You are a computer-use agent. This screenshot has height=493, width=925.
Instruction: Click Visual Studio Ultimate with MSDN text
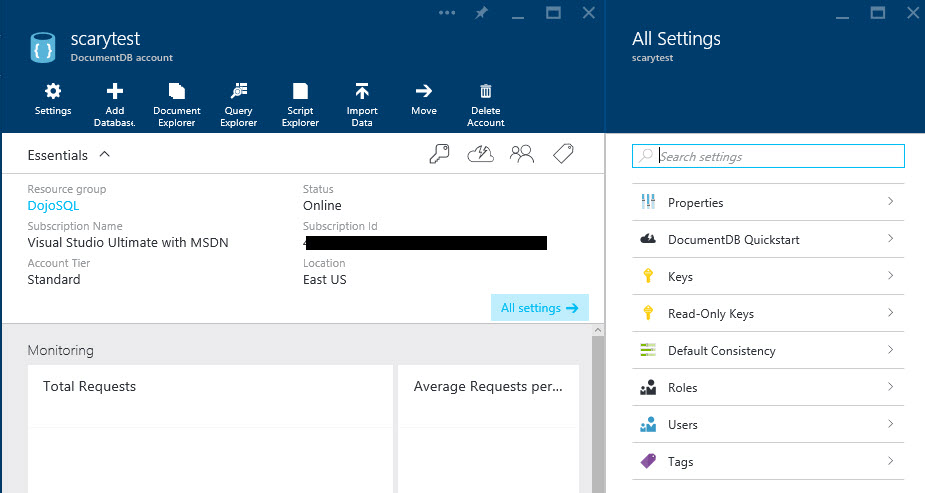click(x=127, y=243)
